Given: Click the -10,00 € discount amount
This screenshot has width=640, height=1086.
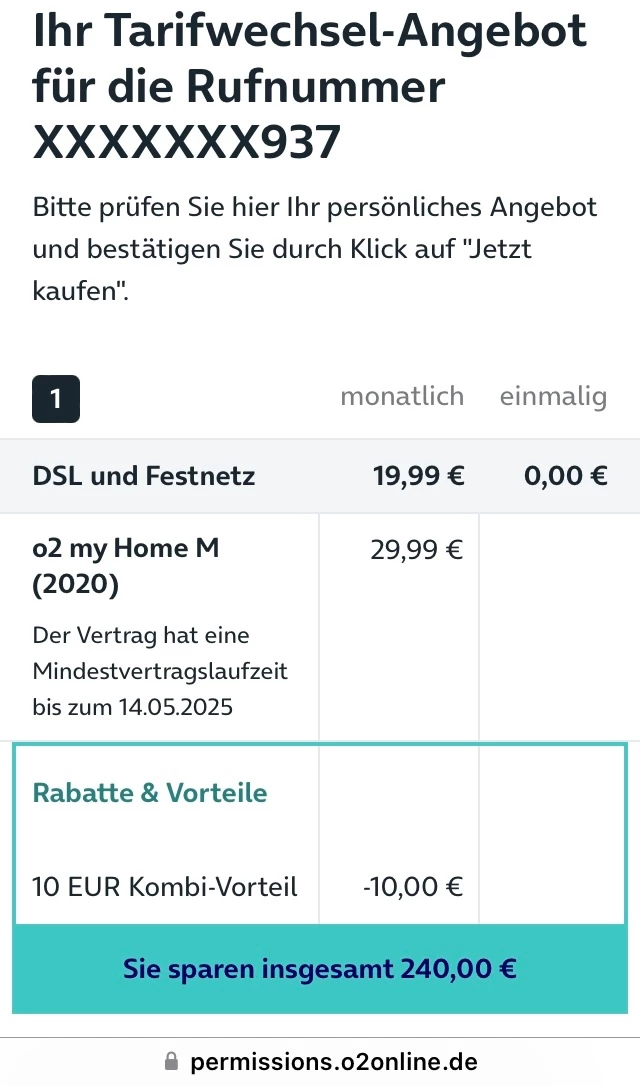Looking at the screenshot, I should pos(412,886).
